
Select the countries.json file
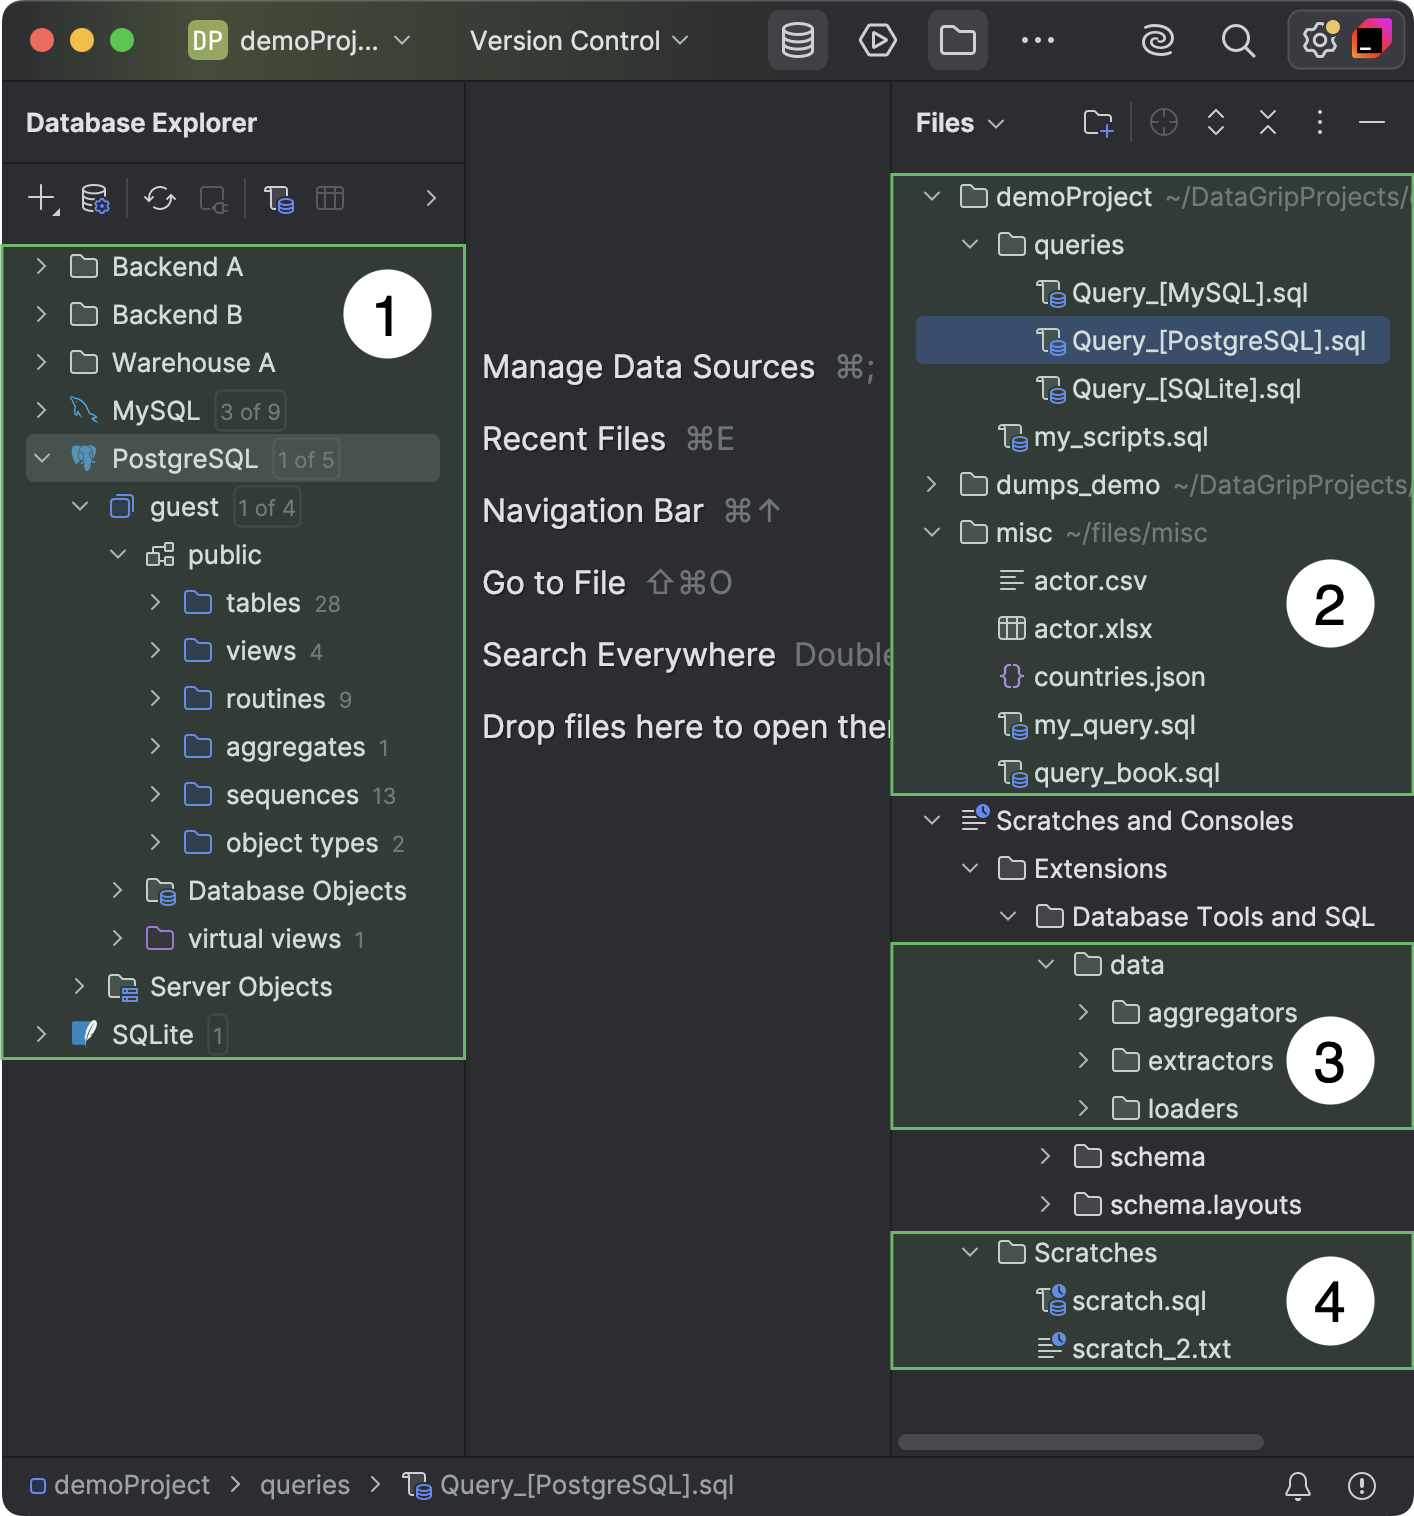pyautogui.click(x=1118, y=677)
